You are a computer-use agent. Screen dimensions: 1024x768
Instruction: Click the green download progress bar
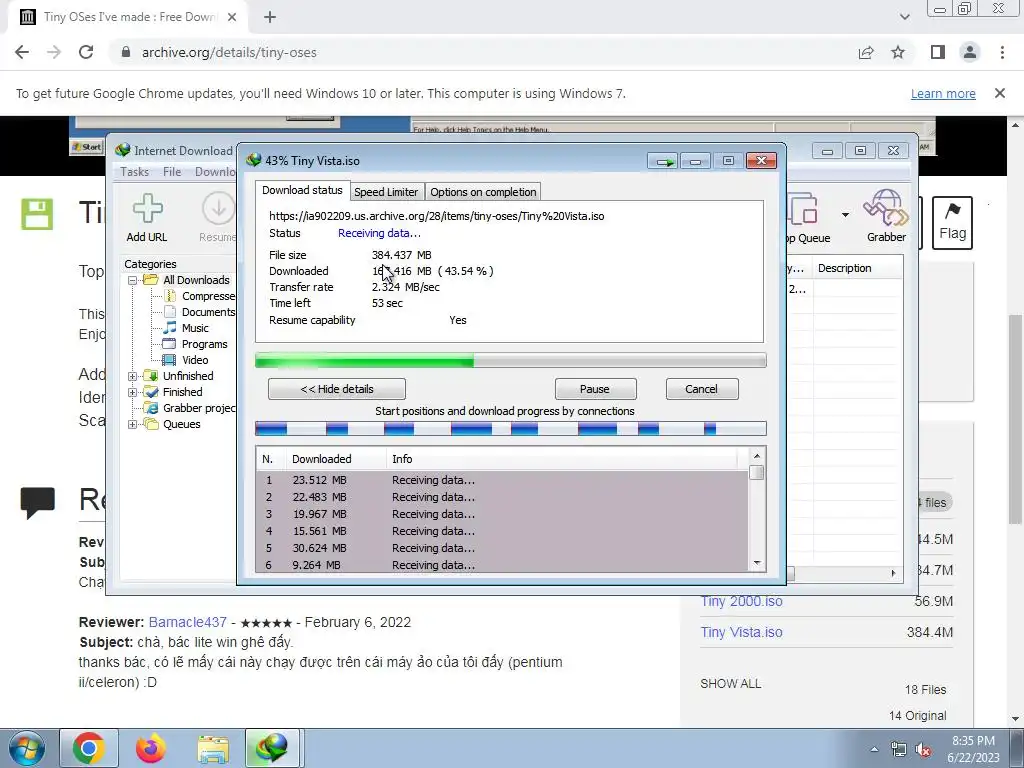coord(511,360)
